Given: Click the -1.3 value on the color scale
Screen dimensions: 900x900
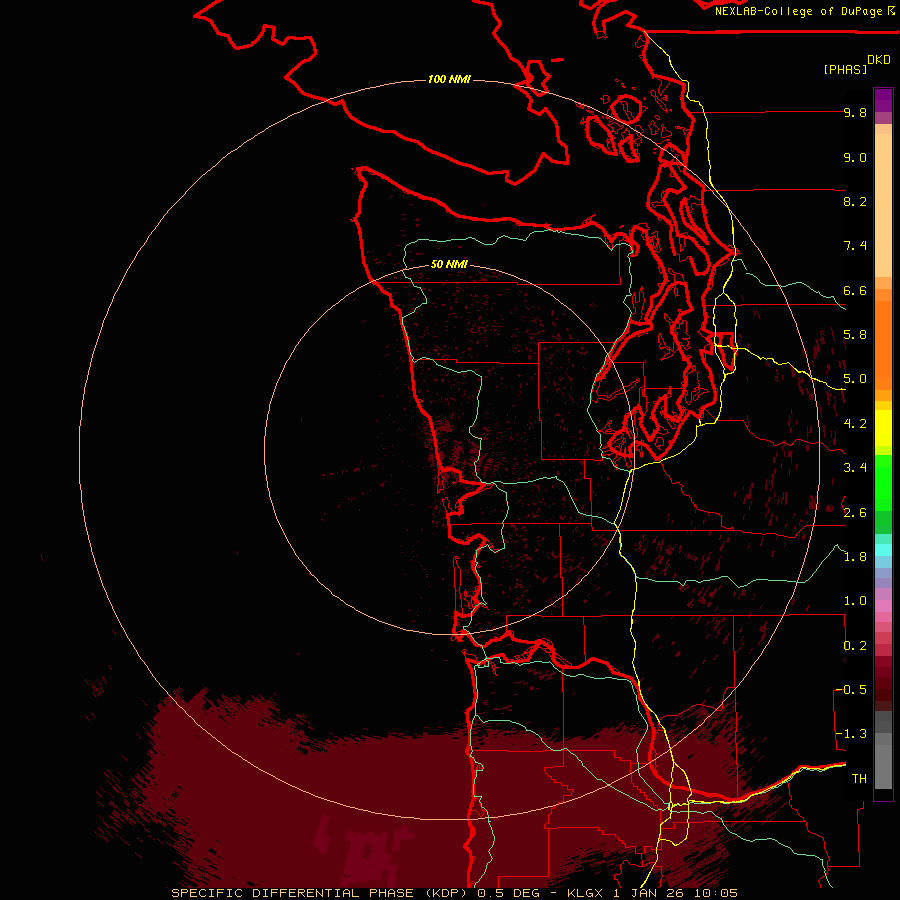Looking at the screenshot, I should click(851, 734).
